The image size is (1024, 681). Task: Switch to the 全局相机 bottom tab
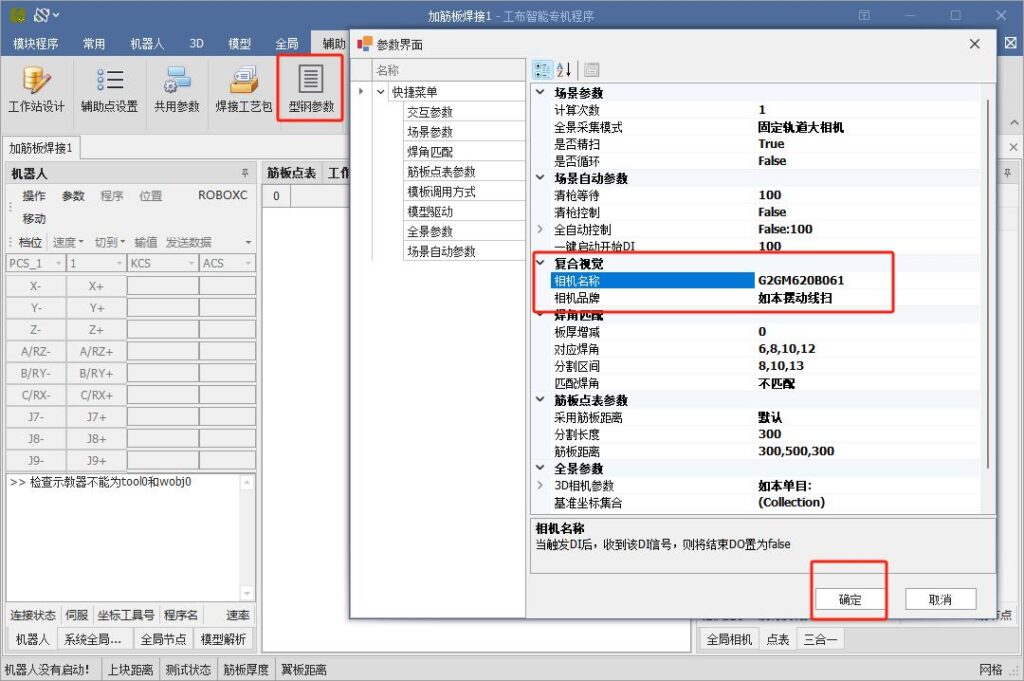tap(729, 639)
